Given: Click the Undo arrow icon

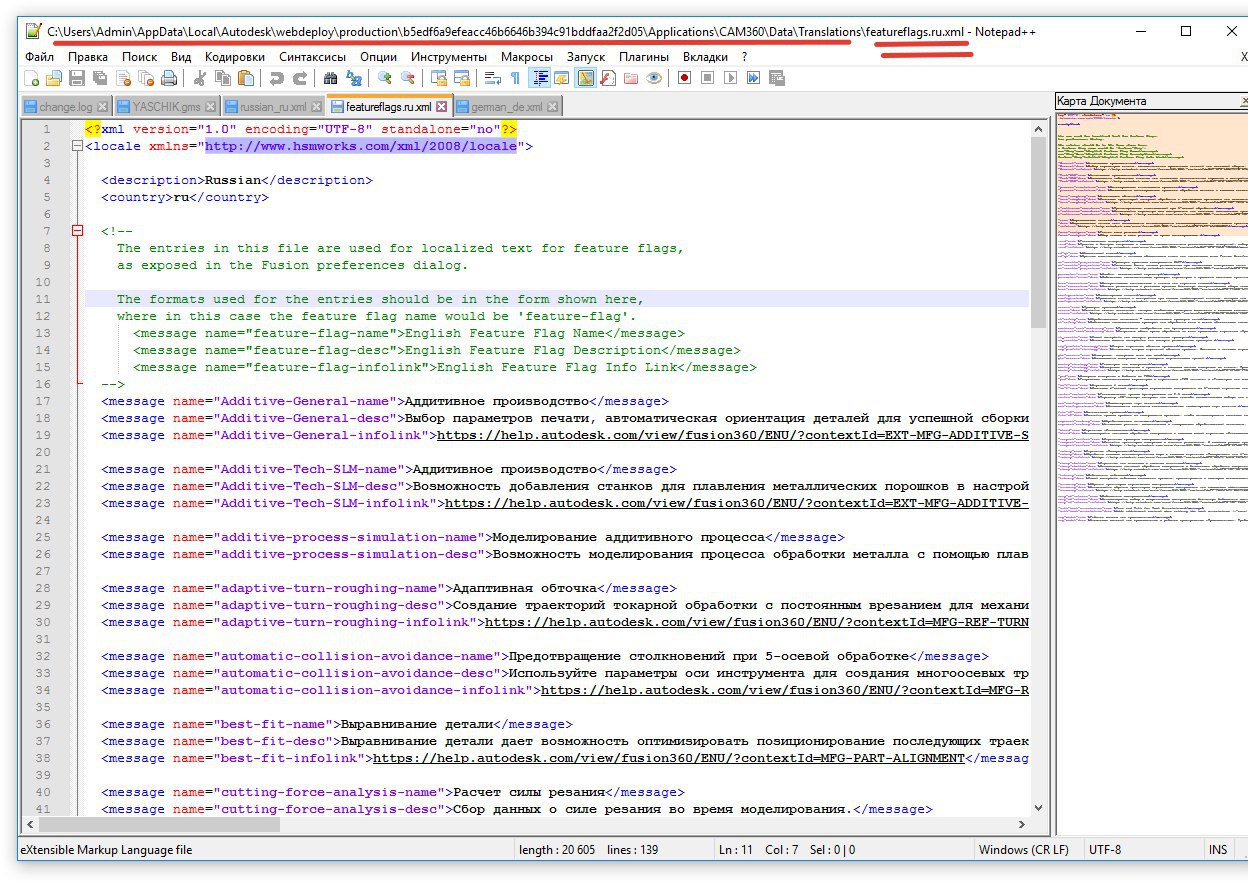Looking at the screenshot, I should 276,78.
